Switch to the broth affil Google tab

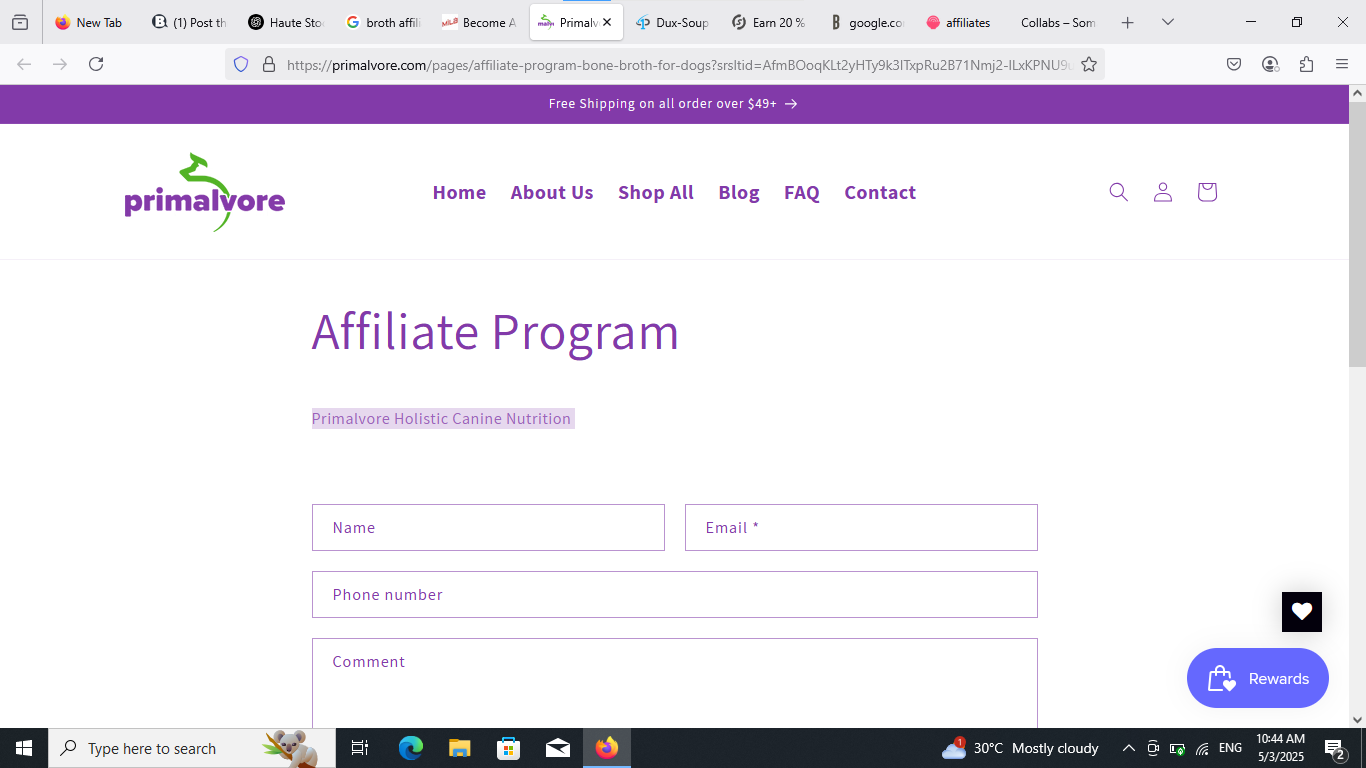coord(383,22)
